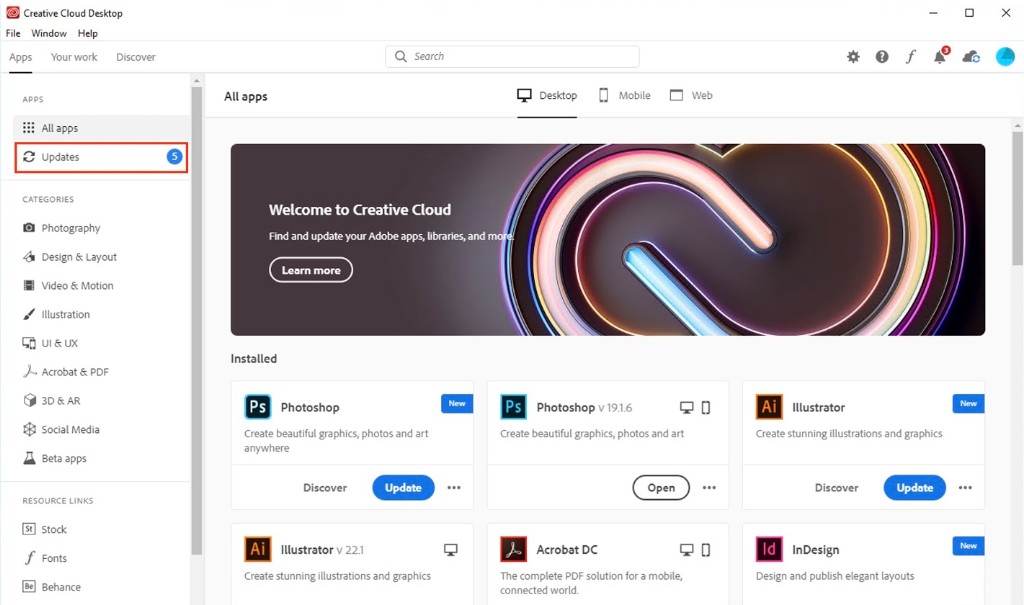
Task: Click Learn more on the welcome banner
Action: [x=311, y=270]
